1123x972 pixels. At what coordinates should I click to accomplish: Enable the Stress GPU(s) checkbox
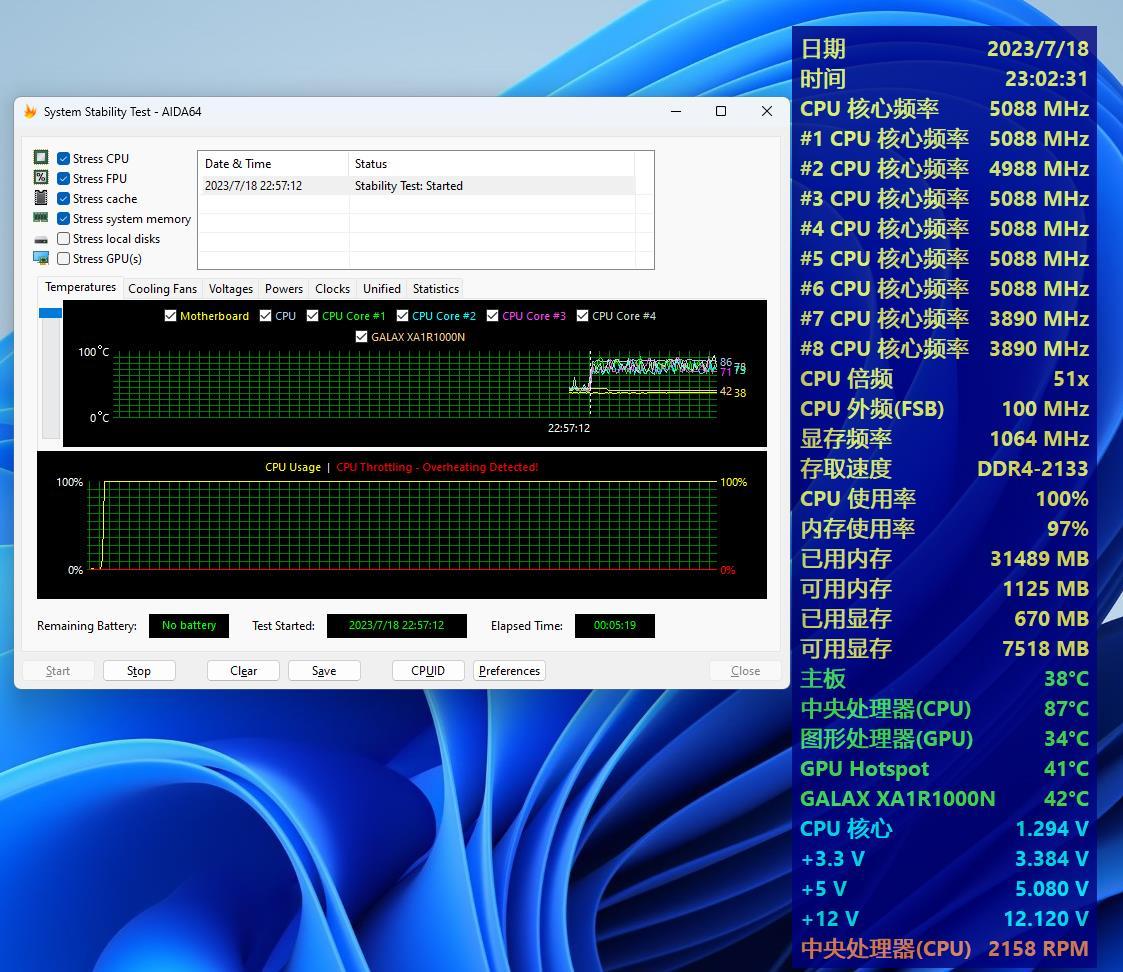[x=64, y=259]
